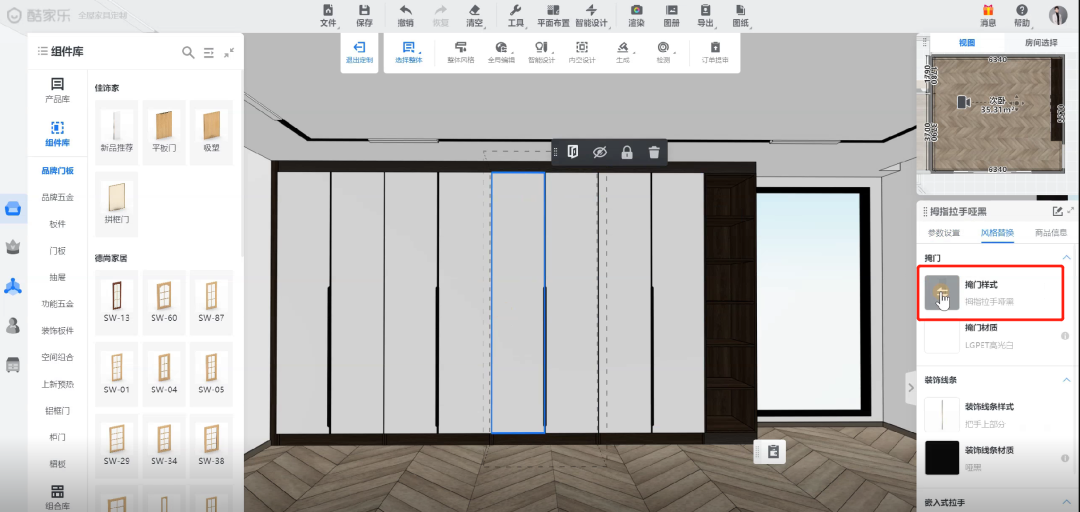The height and width of the screenshot is (512, 1080).
Task: Collapse the 嵌入式拉手 section chevron
Action: pyautogui.click(x=1066, y=502)
